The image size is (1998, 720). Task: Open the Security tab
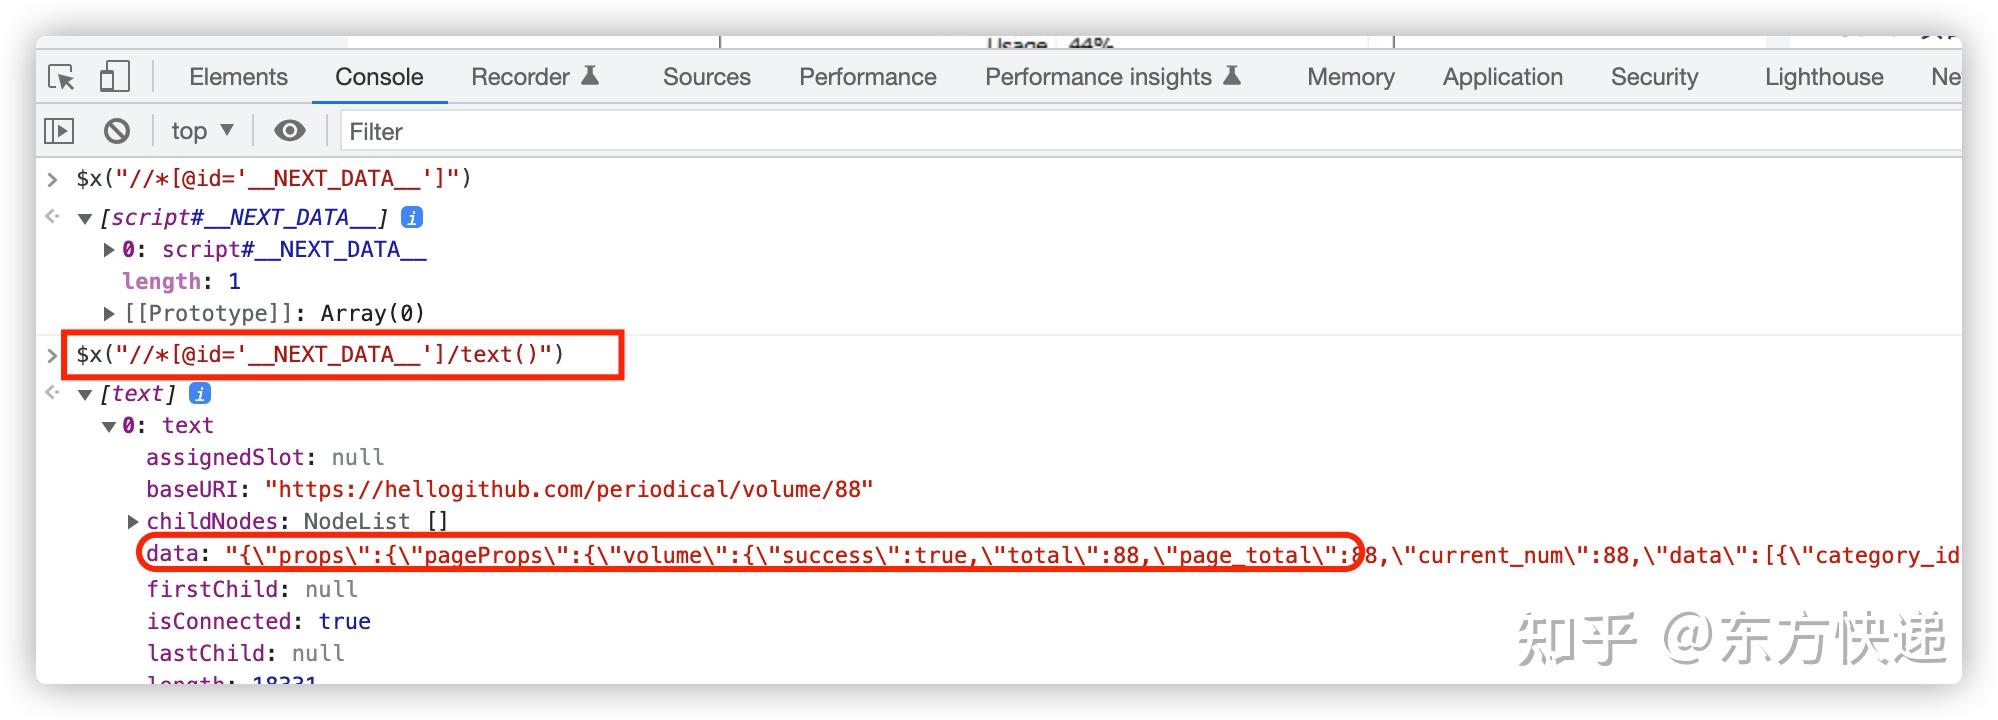[x=1654, y=77]
